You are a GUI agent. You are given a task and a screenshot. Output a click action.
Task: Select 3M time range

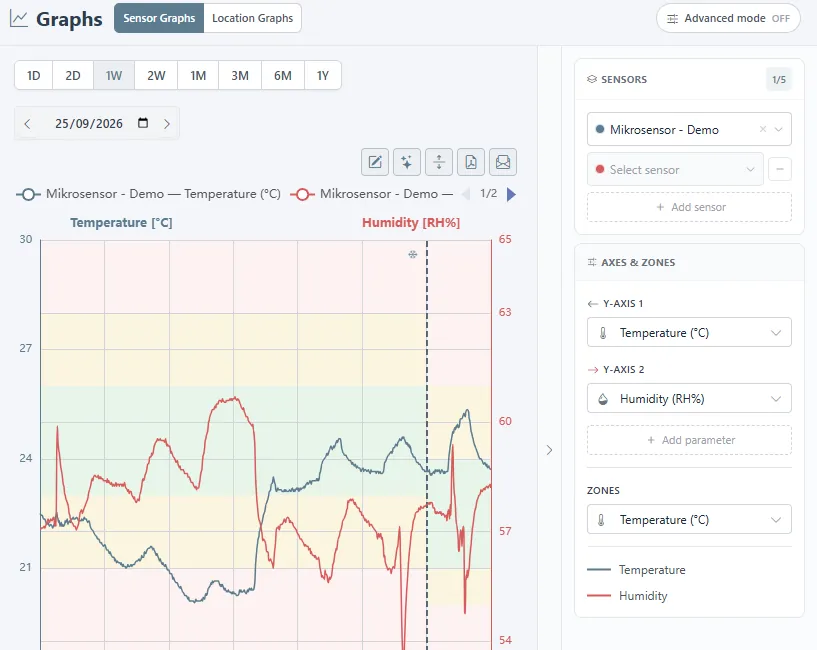(x=240, y=76)
